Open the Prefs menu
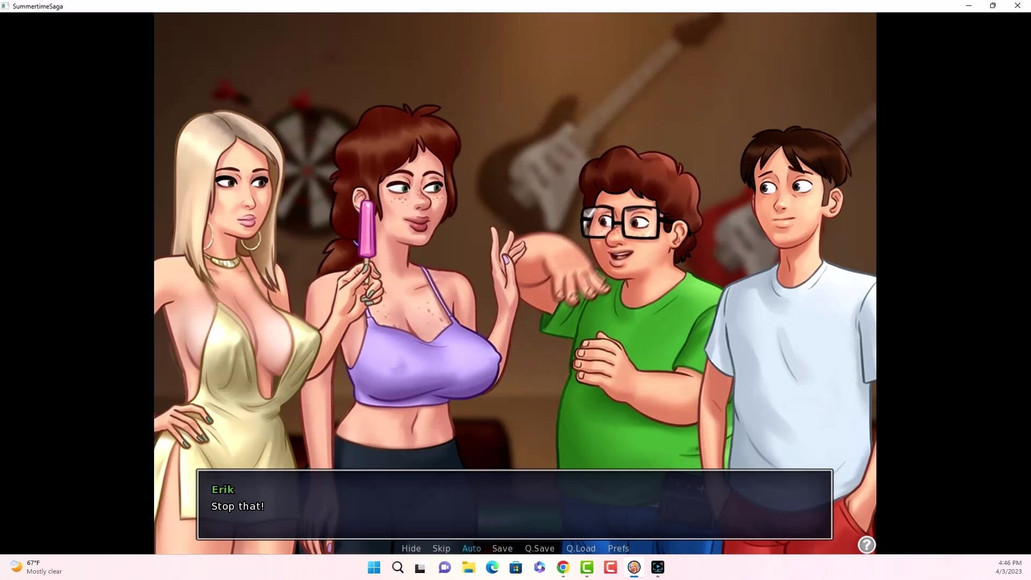 click(618, 548)
